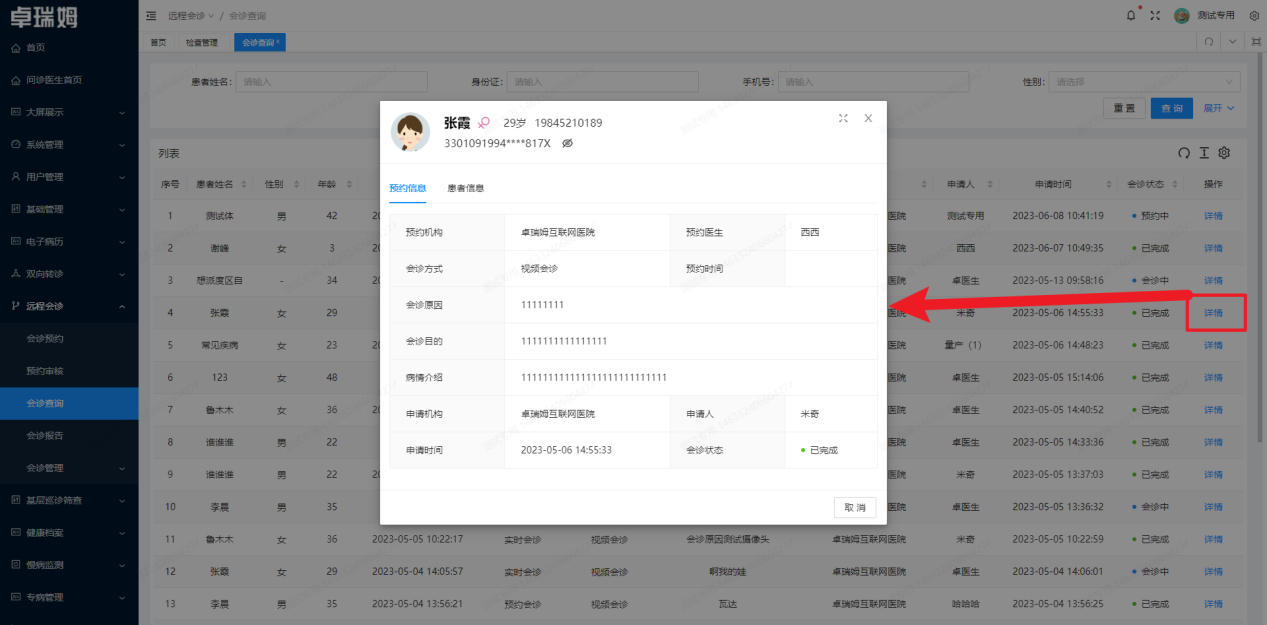Click the 查询 search button
This screenshot has width=1267, height=625.
[x=1173, y=108]
